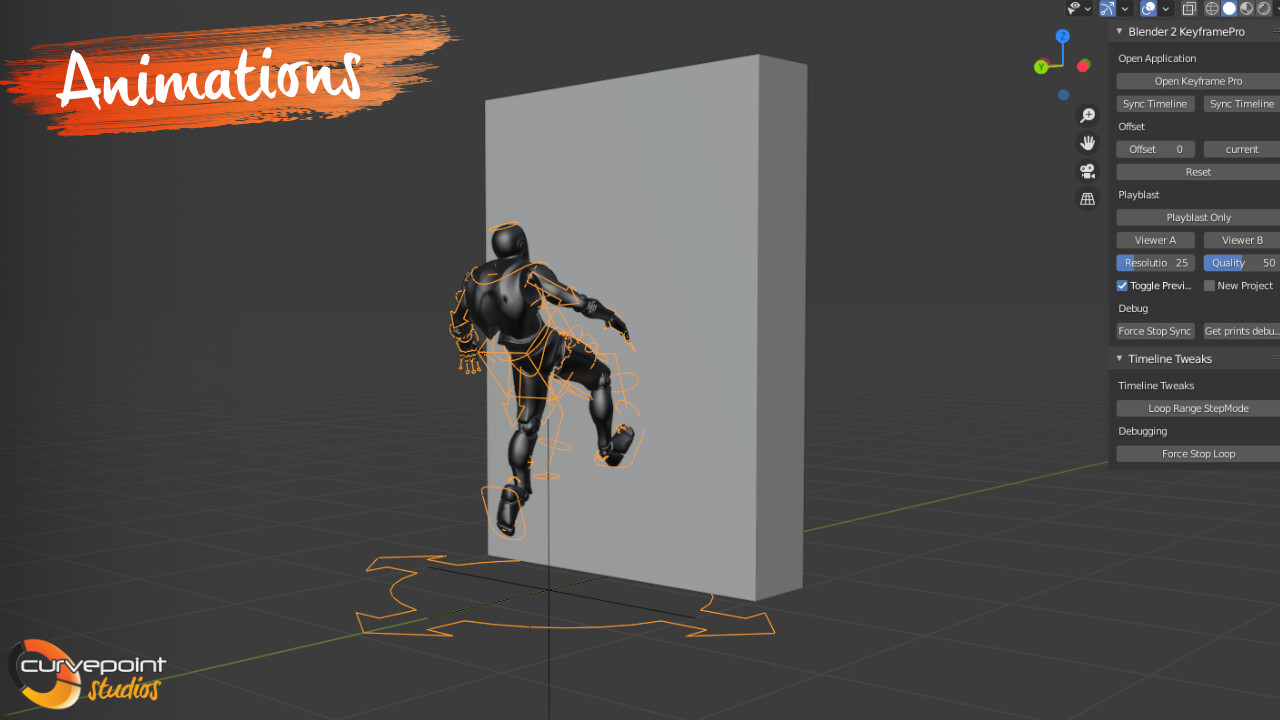Switch to Wireframe viewport shading
The height and width of the screenshot is (720, 1280).
tap(1210, 9)
